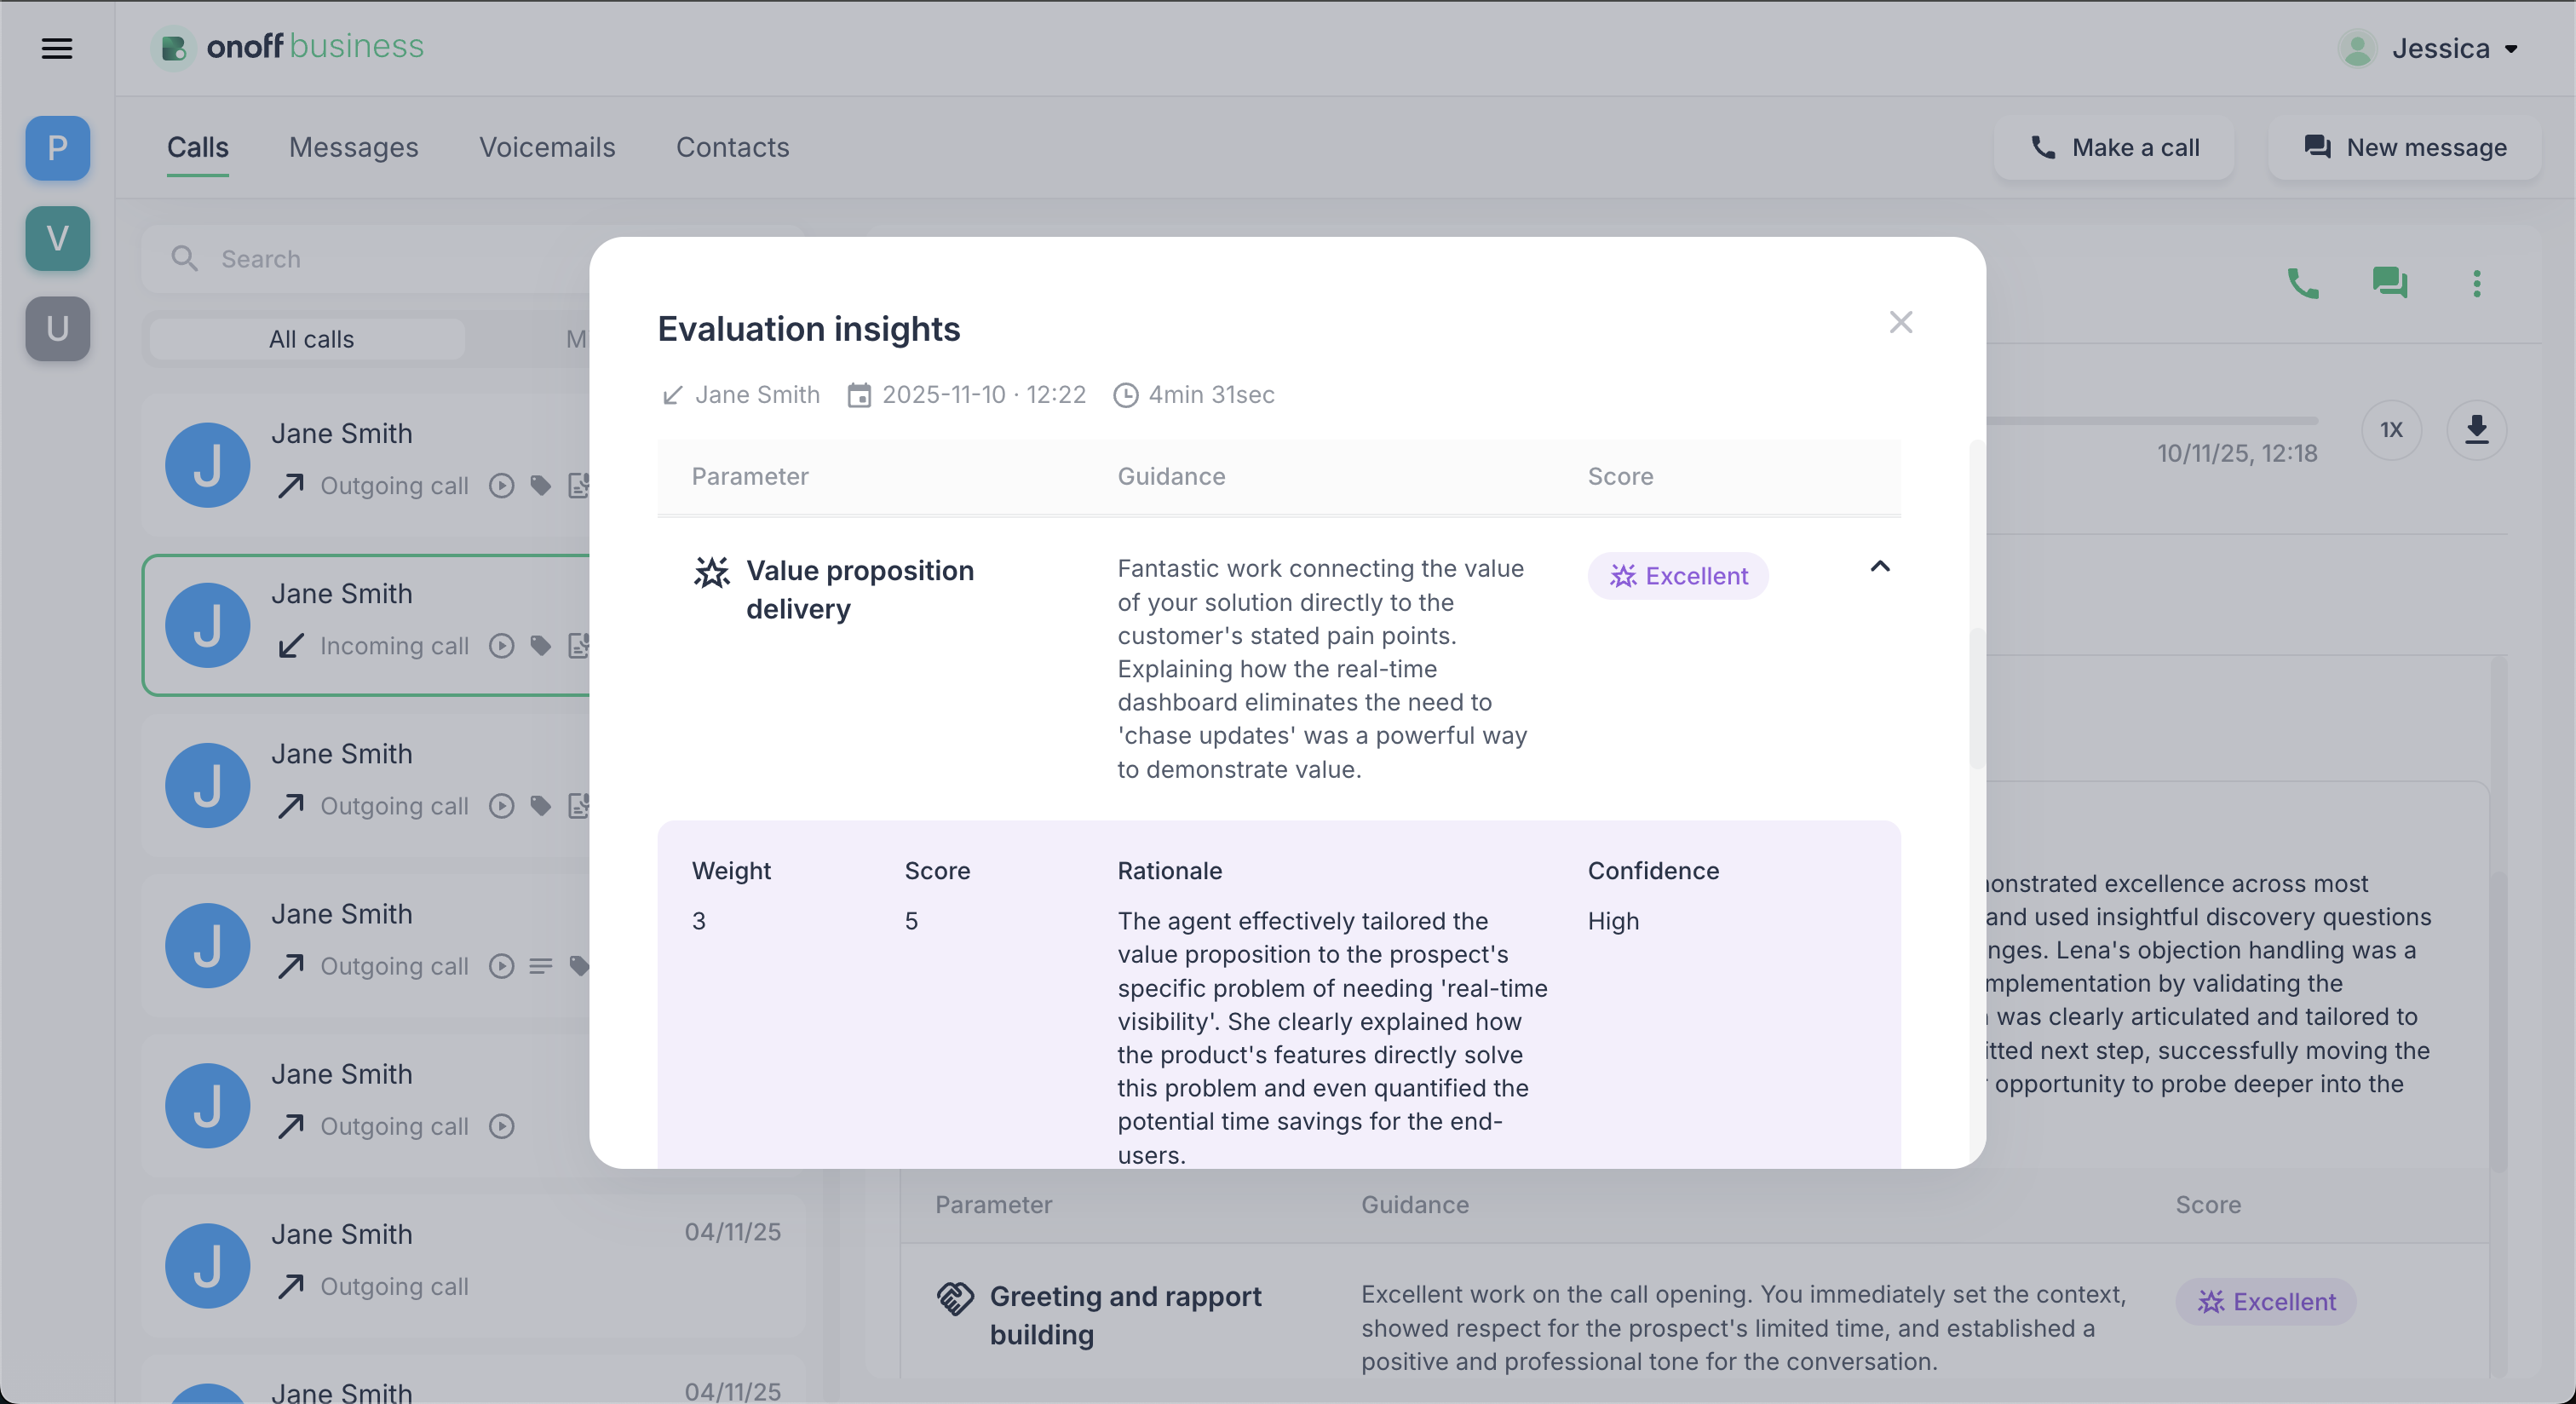Screen dimensions: 2576x1404
Task: Open transcript lines icon on fourth Jane Smith call
Action: click(x=541, y=966)
